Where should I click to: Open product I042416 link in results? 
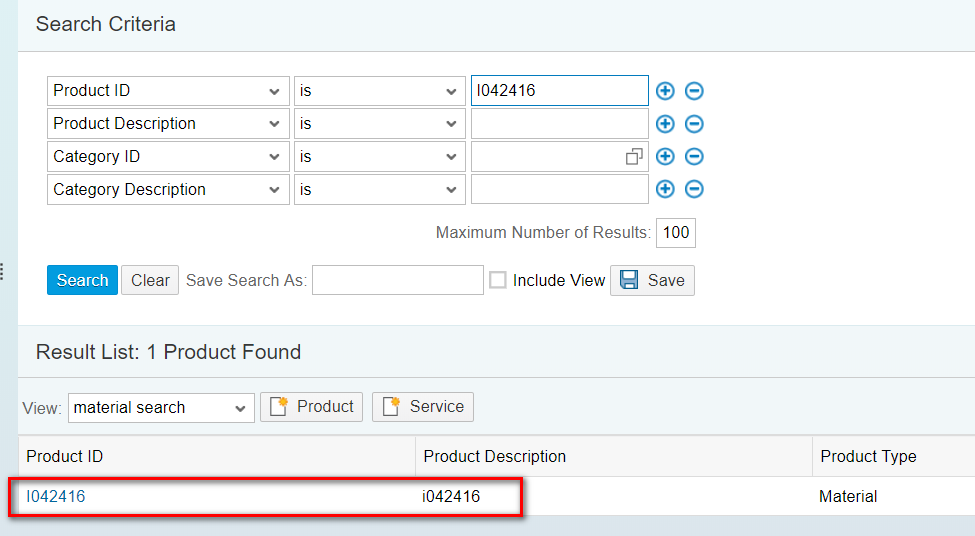pyautogui.click(x=56, y=496)
